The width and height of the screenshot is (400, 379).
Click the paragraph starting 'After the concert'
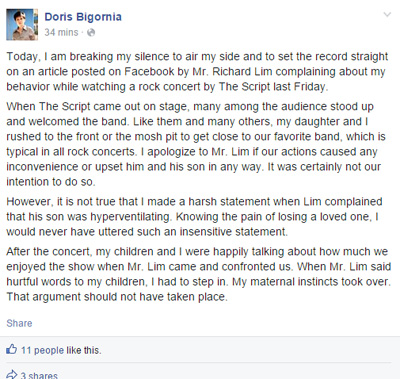coord(199,274)
